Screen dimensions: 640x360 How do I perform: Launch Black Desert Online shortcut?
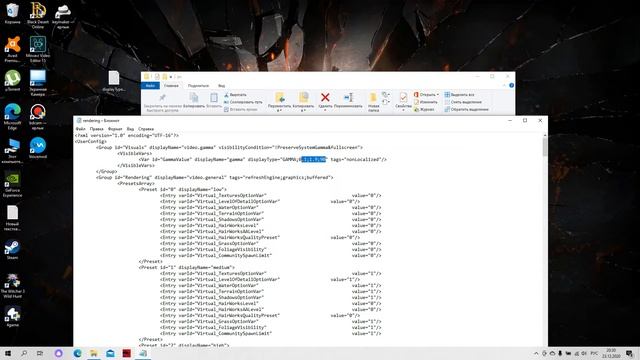(x=38, y=15)
